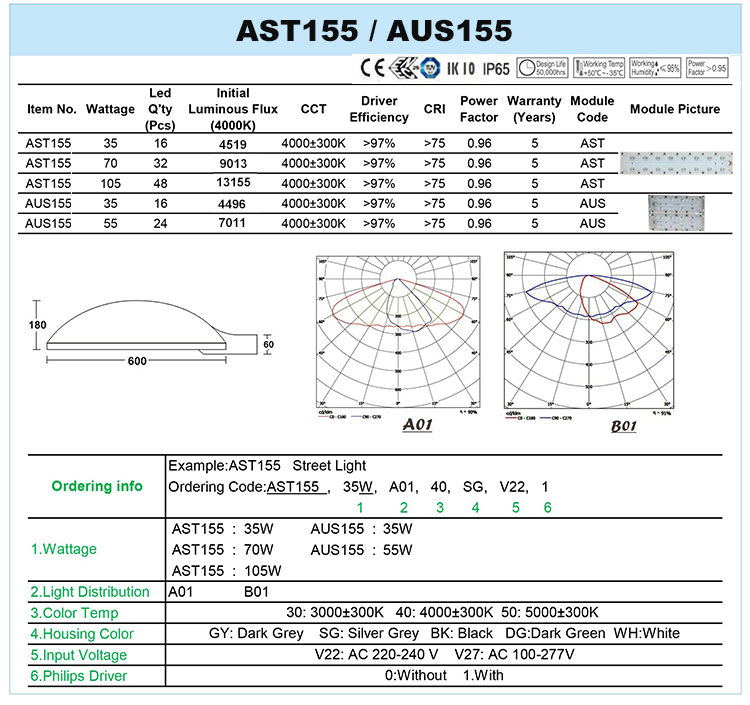The image size is (750, 705).
Task: Click the AST LED module picture
Action: pyautogui.click(x=676, y=163)
